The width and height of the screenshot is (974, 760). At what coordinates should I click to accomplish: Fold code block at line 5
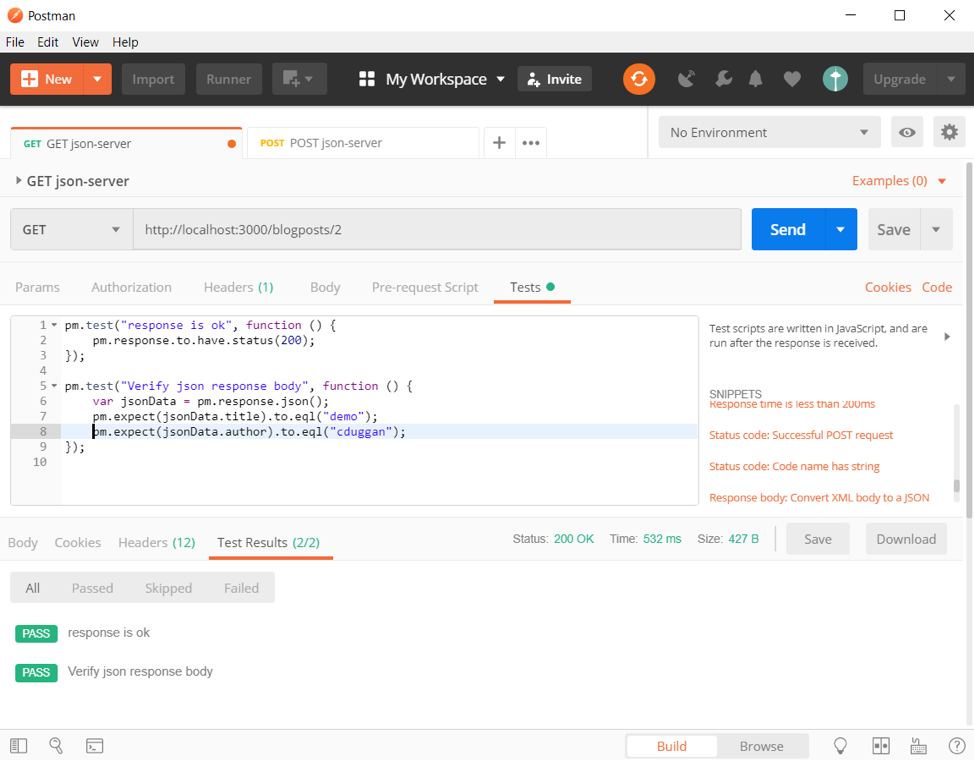click(54, 386)
